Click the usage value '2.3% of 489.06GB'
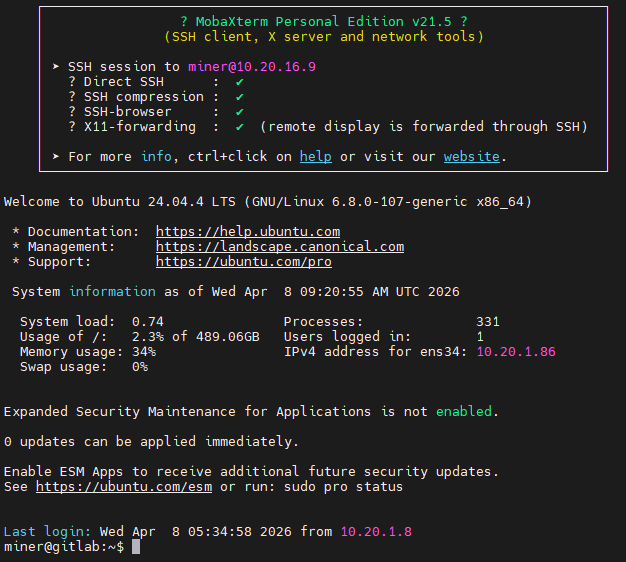Image resolution: width=626 pixels, height=562 pixels. 196,337
